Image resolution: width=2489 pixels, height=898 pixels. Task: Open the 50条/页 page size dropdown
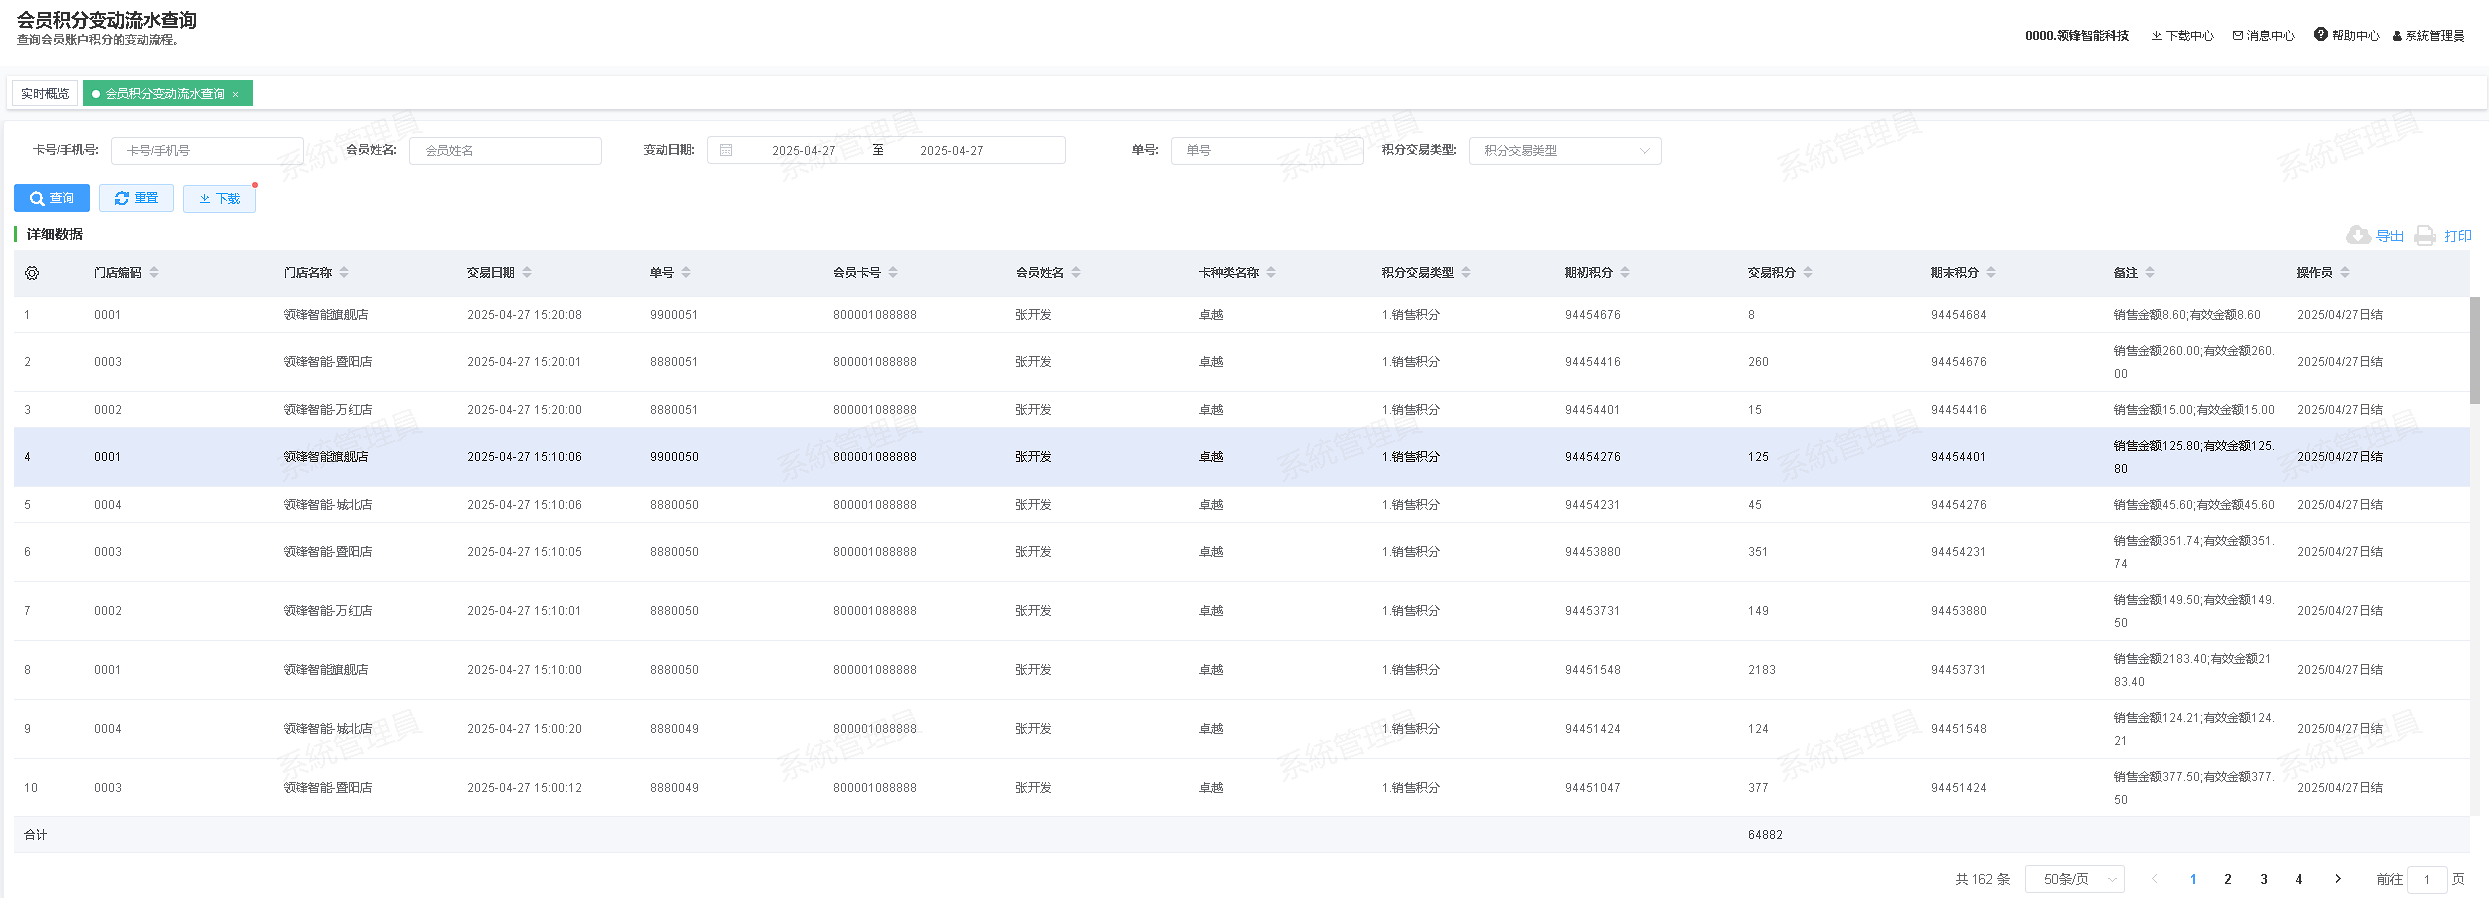tap(2074, 879)
